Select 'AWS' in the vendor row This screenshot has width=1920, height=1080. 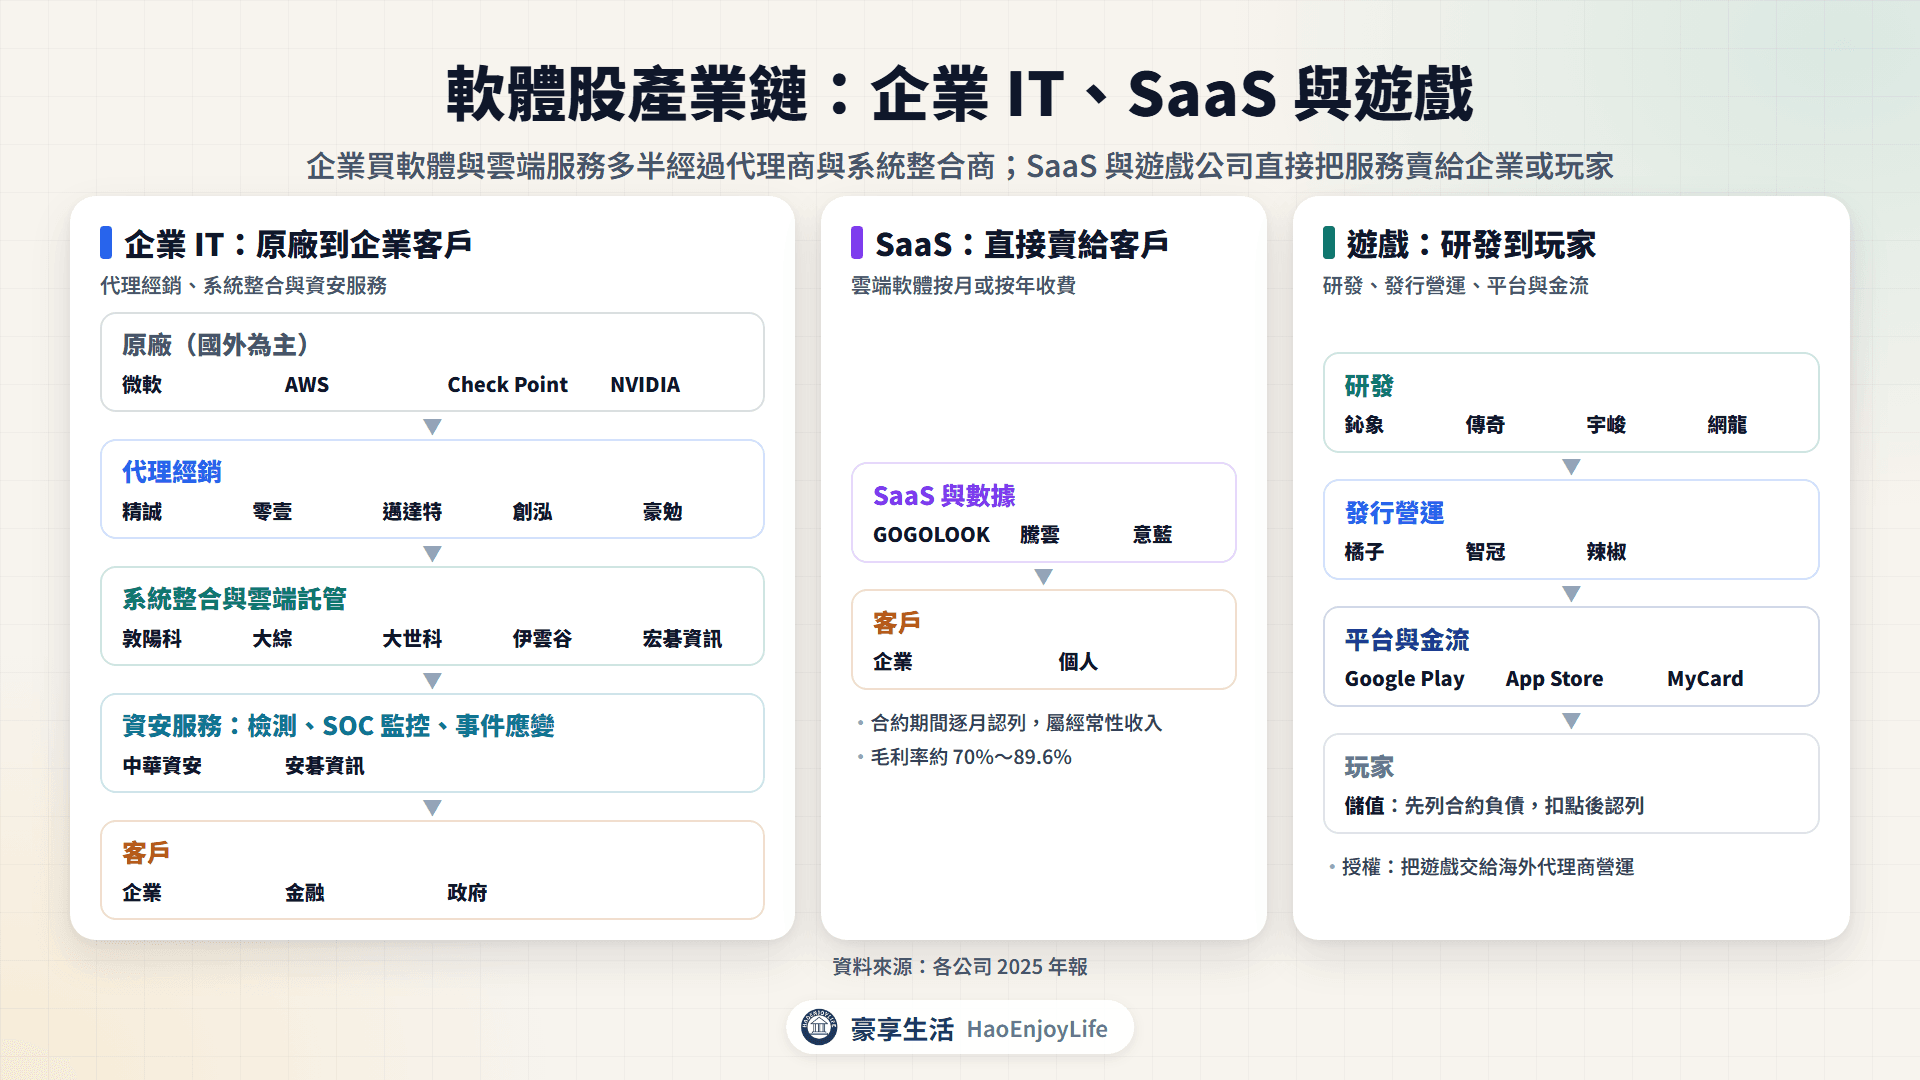click(x=307, y=385)
